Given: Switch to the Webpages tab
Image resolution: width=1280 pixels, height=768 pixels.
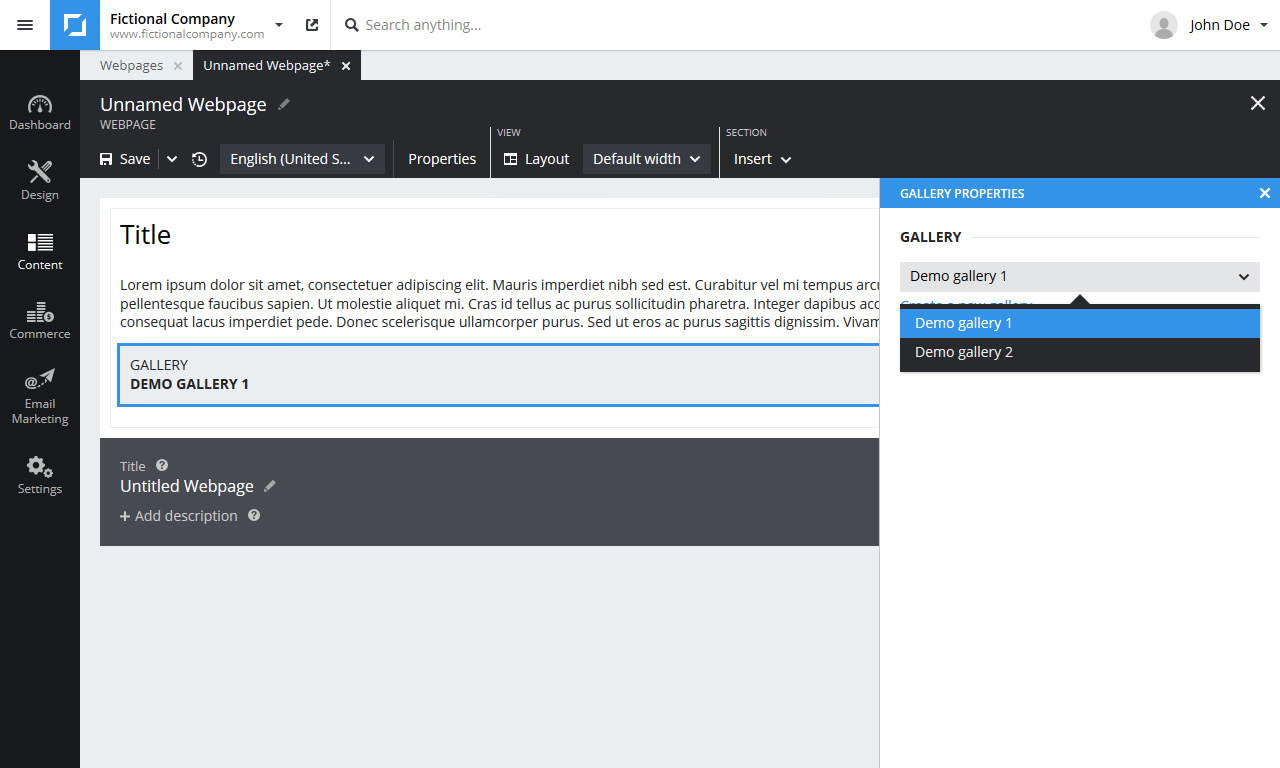Looking at the screenshot, I should click(x=131, y=66).
